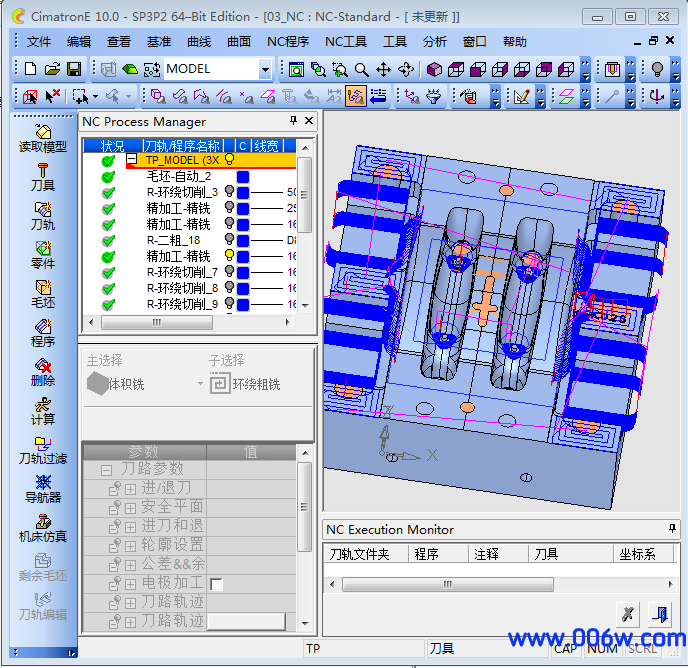Pin the NC Process Manager panel
The height and width of the screenshot is (668, 688).
pos(293,120)
